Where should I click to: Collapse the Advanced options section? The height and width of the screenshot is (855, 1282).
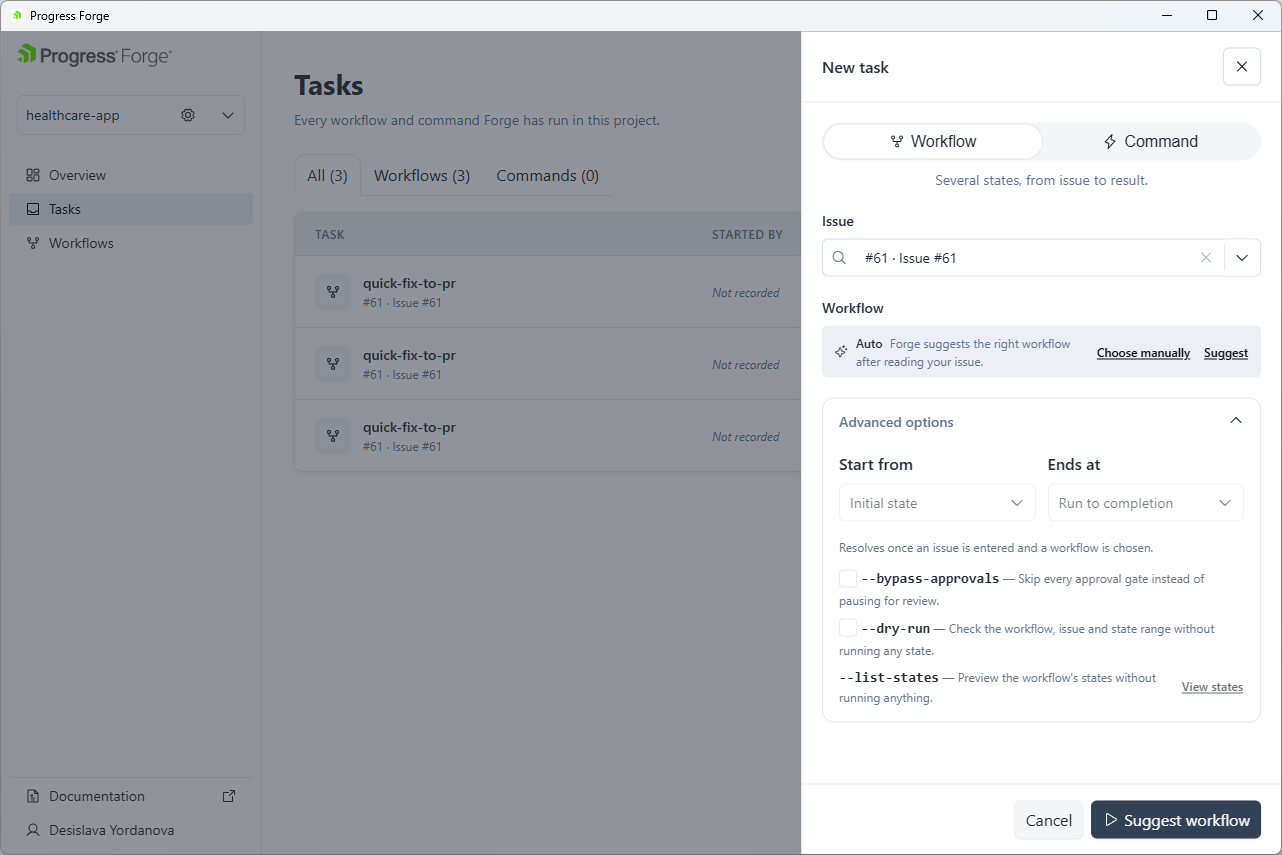1236,421
